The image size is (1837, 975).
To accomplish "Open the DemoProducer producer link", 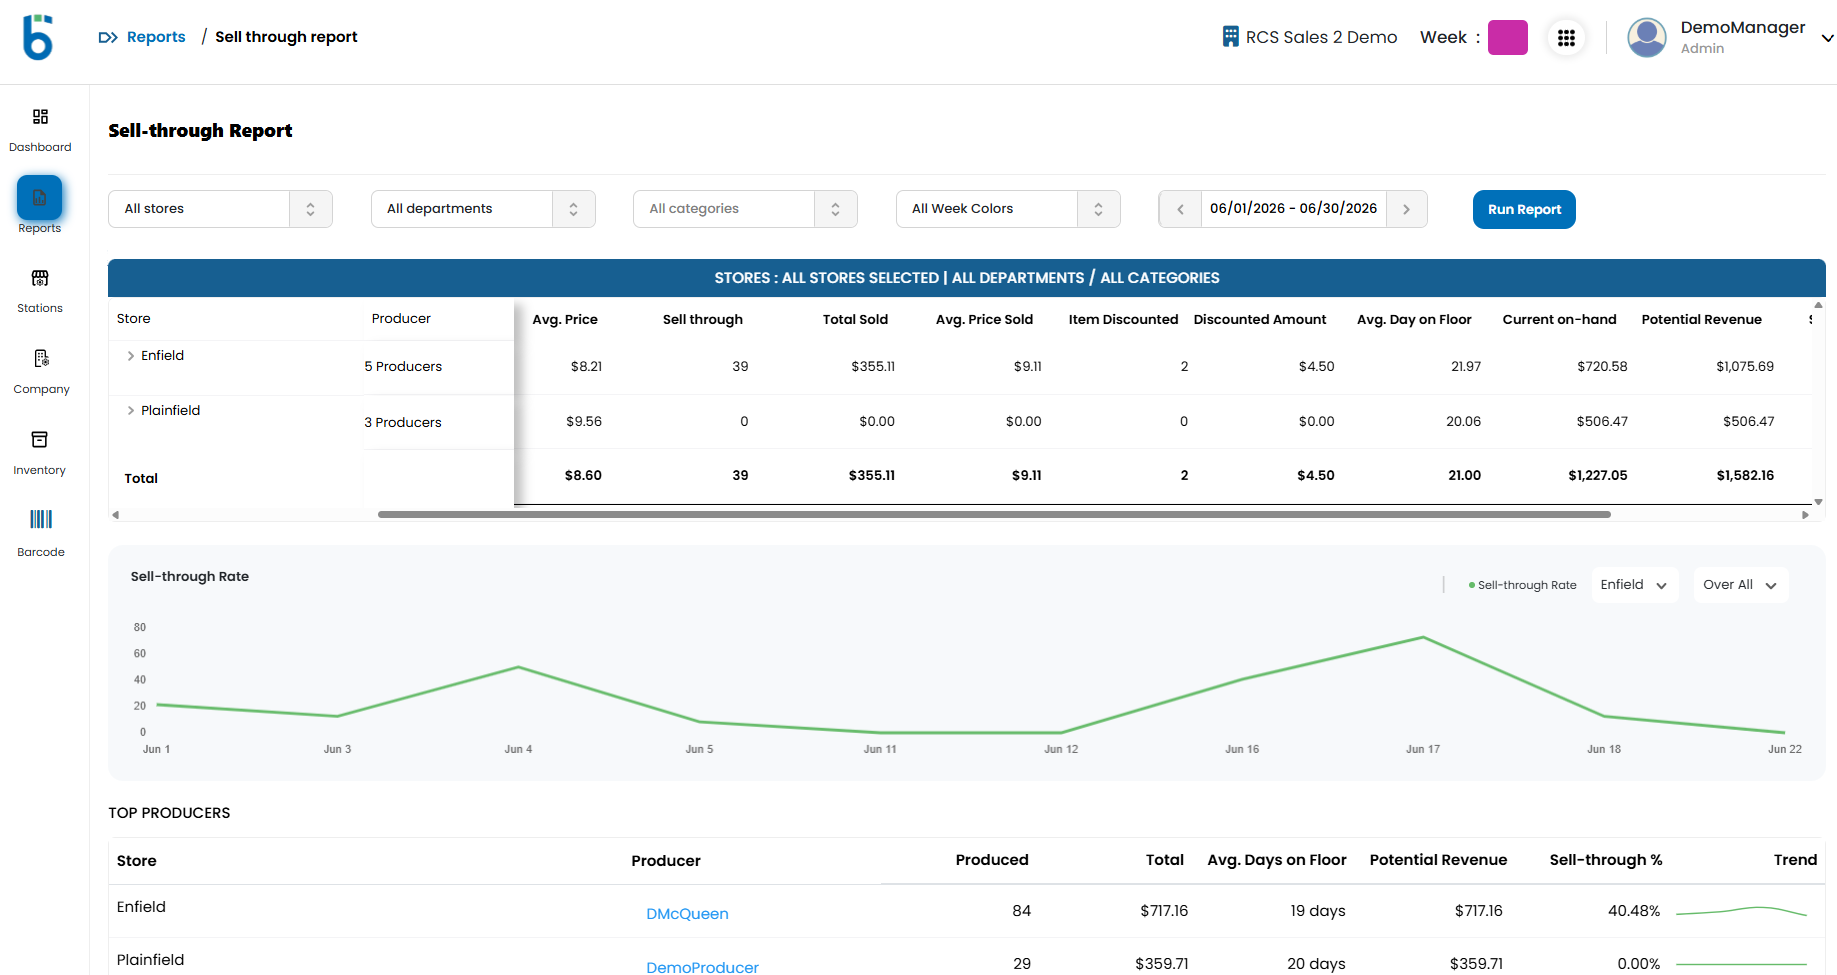I will click(x=702, y=967).
